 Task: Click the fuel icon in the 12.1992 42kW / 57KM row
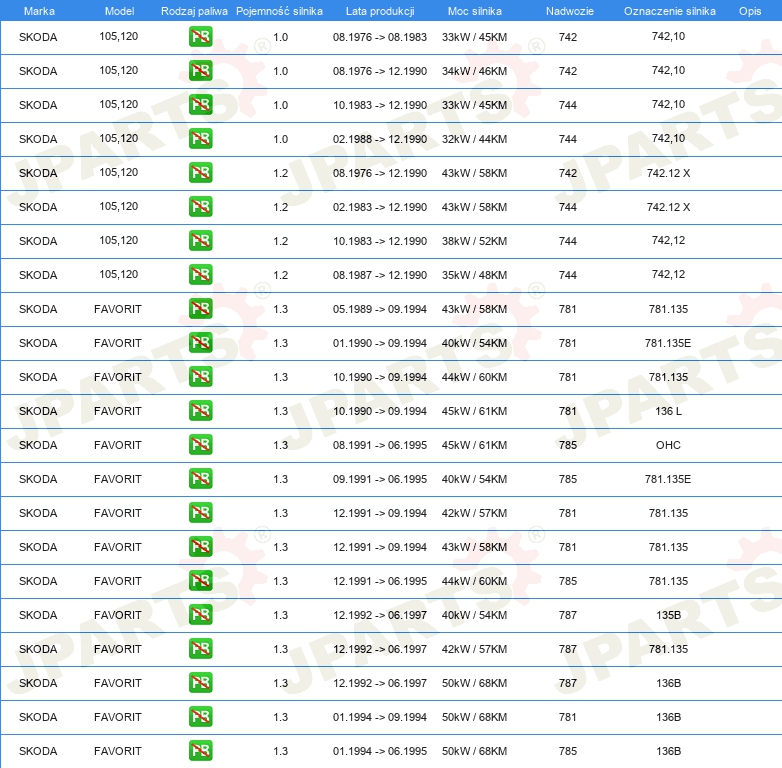coord(200,648)
